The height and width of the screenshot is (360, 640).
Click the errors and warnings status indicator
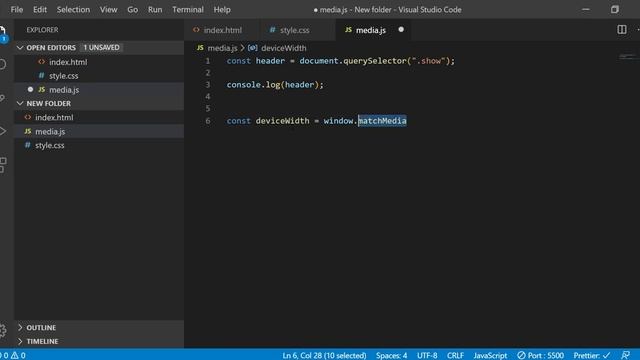tap(13, 355)
